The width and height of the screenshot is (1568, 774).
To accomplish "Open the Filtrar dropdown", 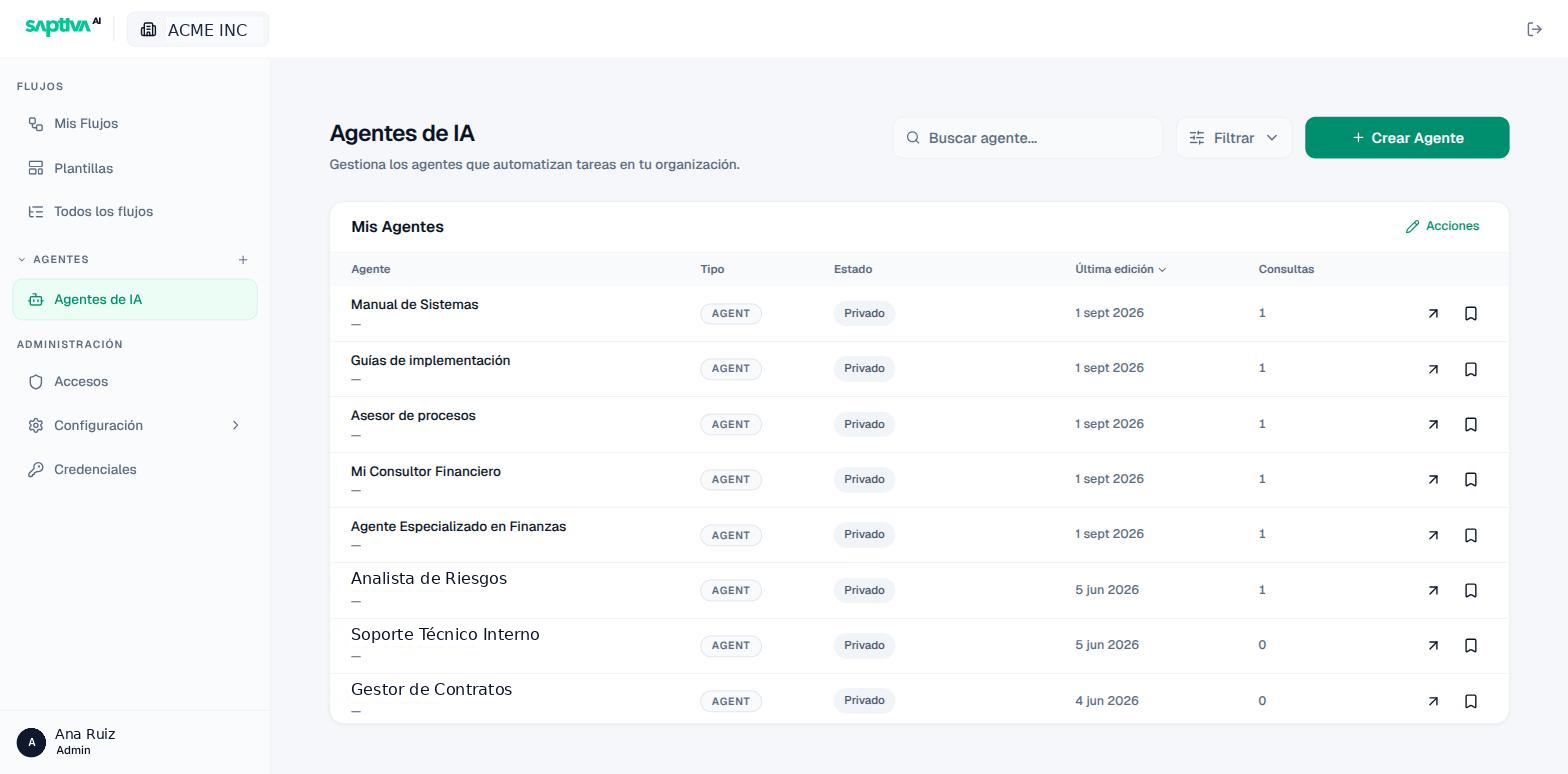I will point(1234,138).
